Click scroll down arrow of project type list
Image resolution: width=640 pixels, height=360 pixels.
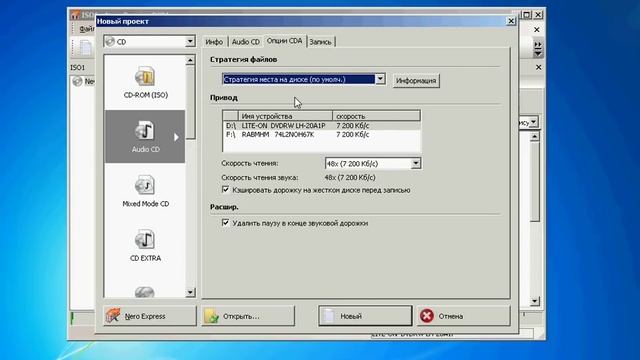tap(190, 292)
